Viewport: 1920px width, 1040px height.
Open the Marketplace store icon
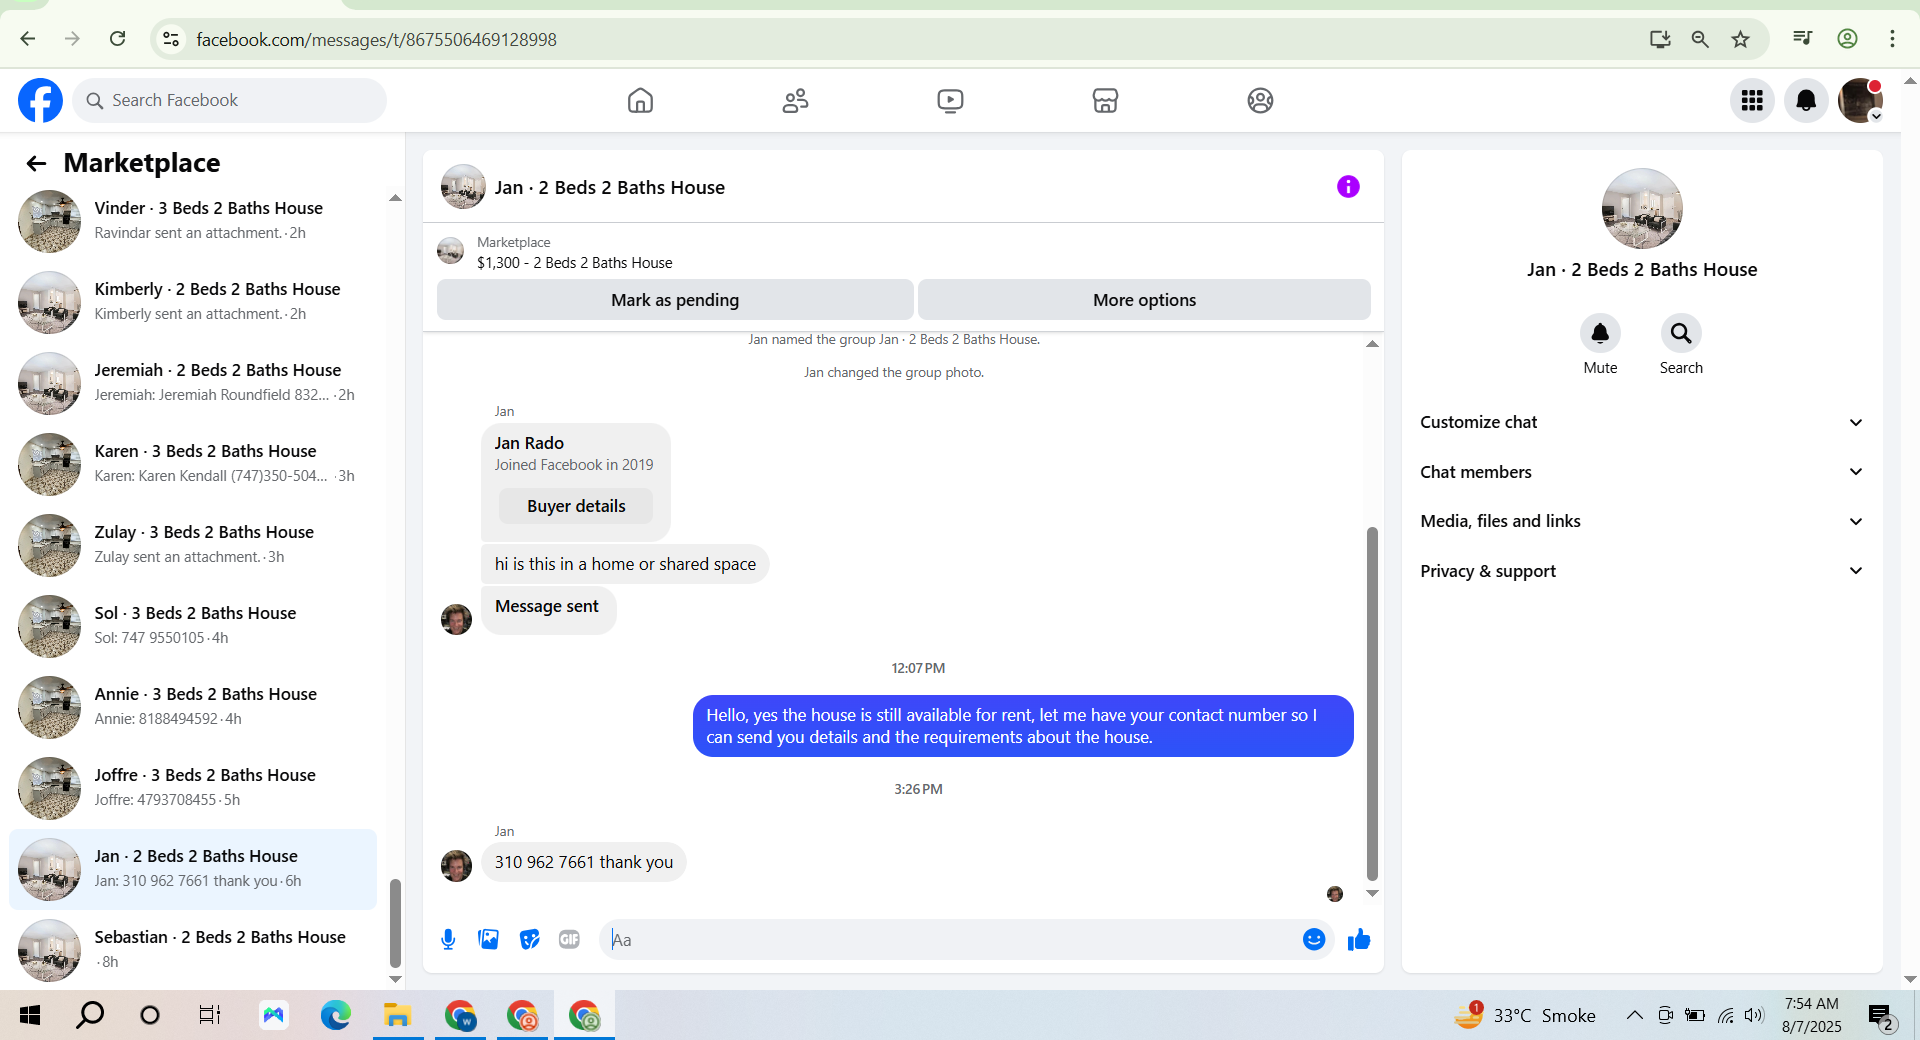1105,100
